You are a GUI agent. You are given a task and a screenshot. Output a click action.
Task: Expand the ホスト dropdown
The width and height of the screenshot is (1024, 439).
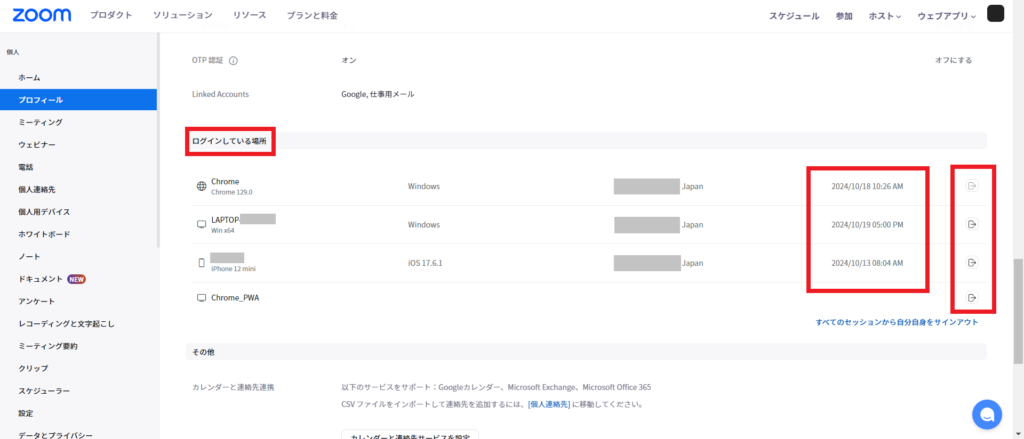click(884, 16)
